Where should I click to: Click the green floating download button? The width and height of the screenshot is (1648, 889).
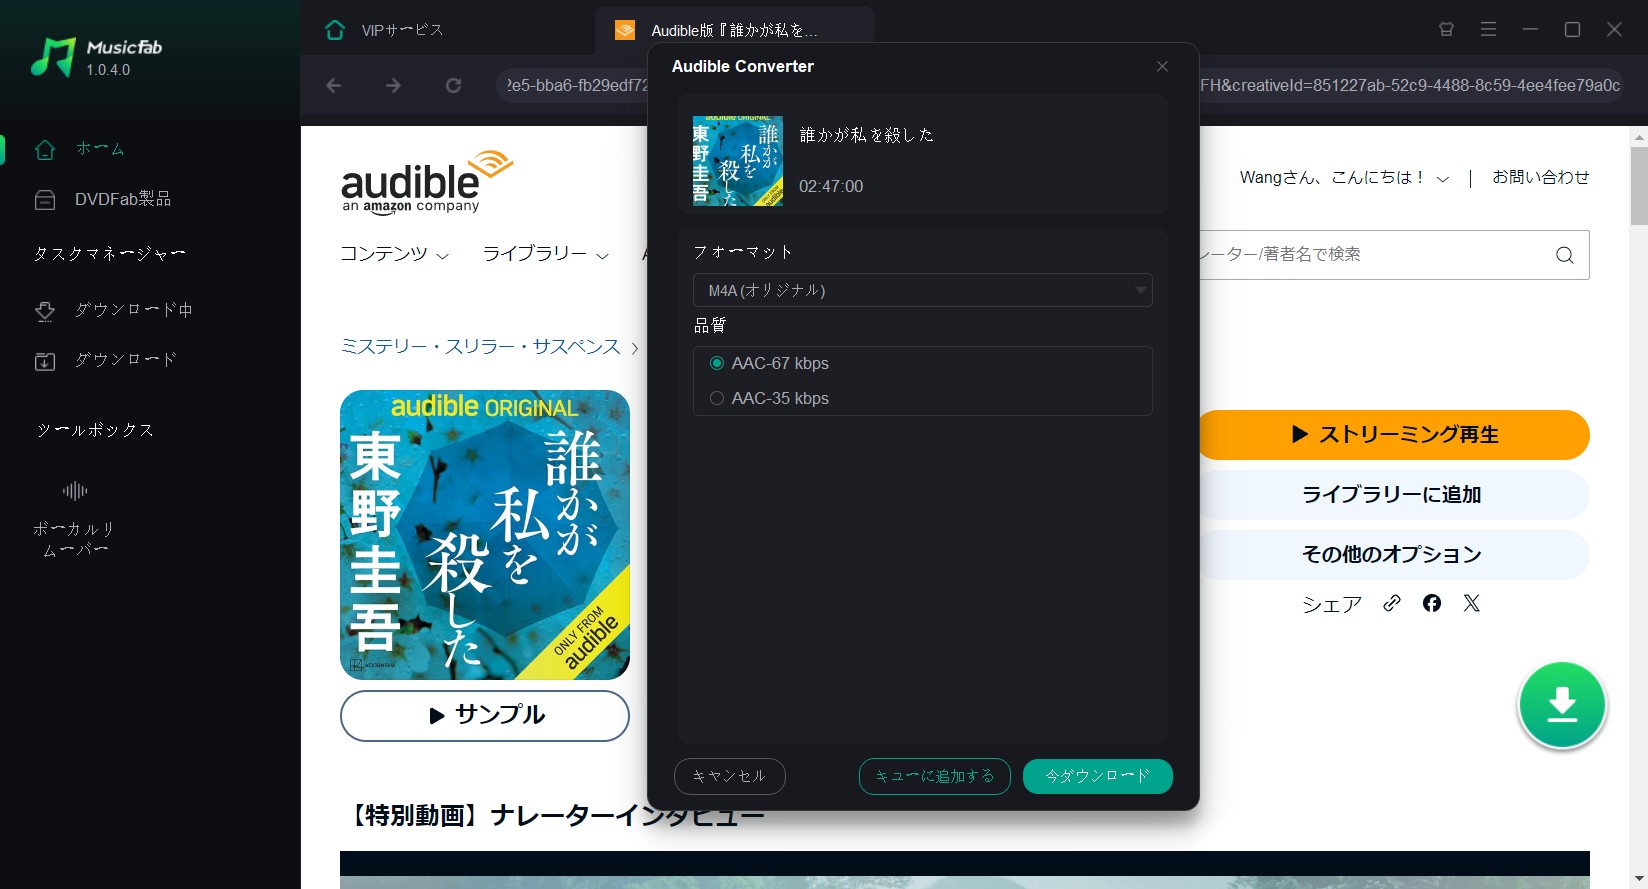1562,705
